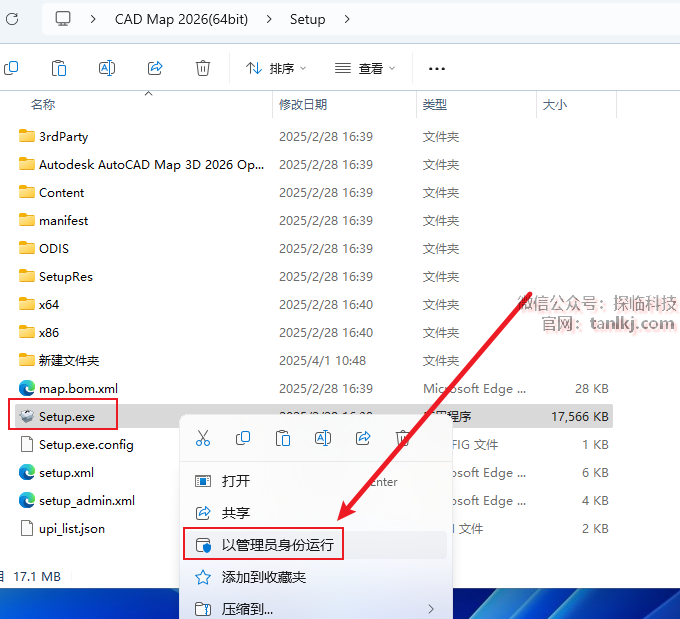This screenshot has height=619, width=680.
Task: Click the refresh icon in the address bar
Action: [12, 19]
